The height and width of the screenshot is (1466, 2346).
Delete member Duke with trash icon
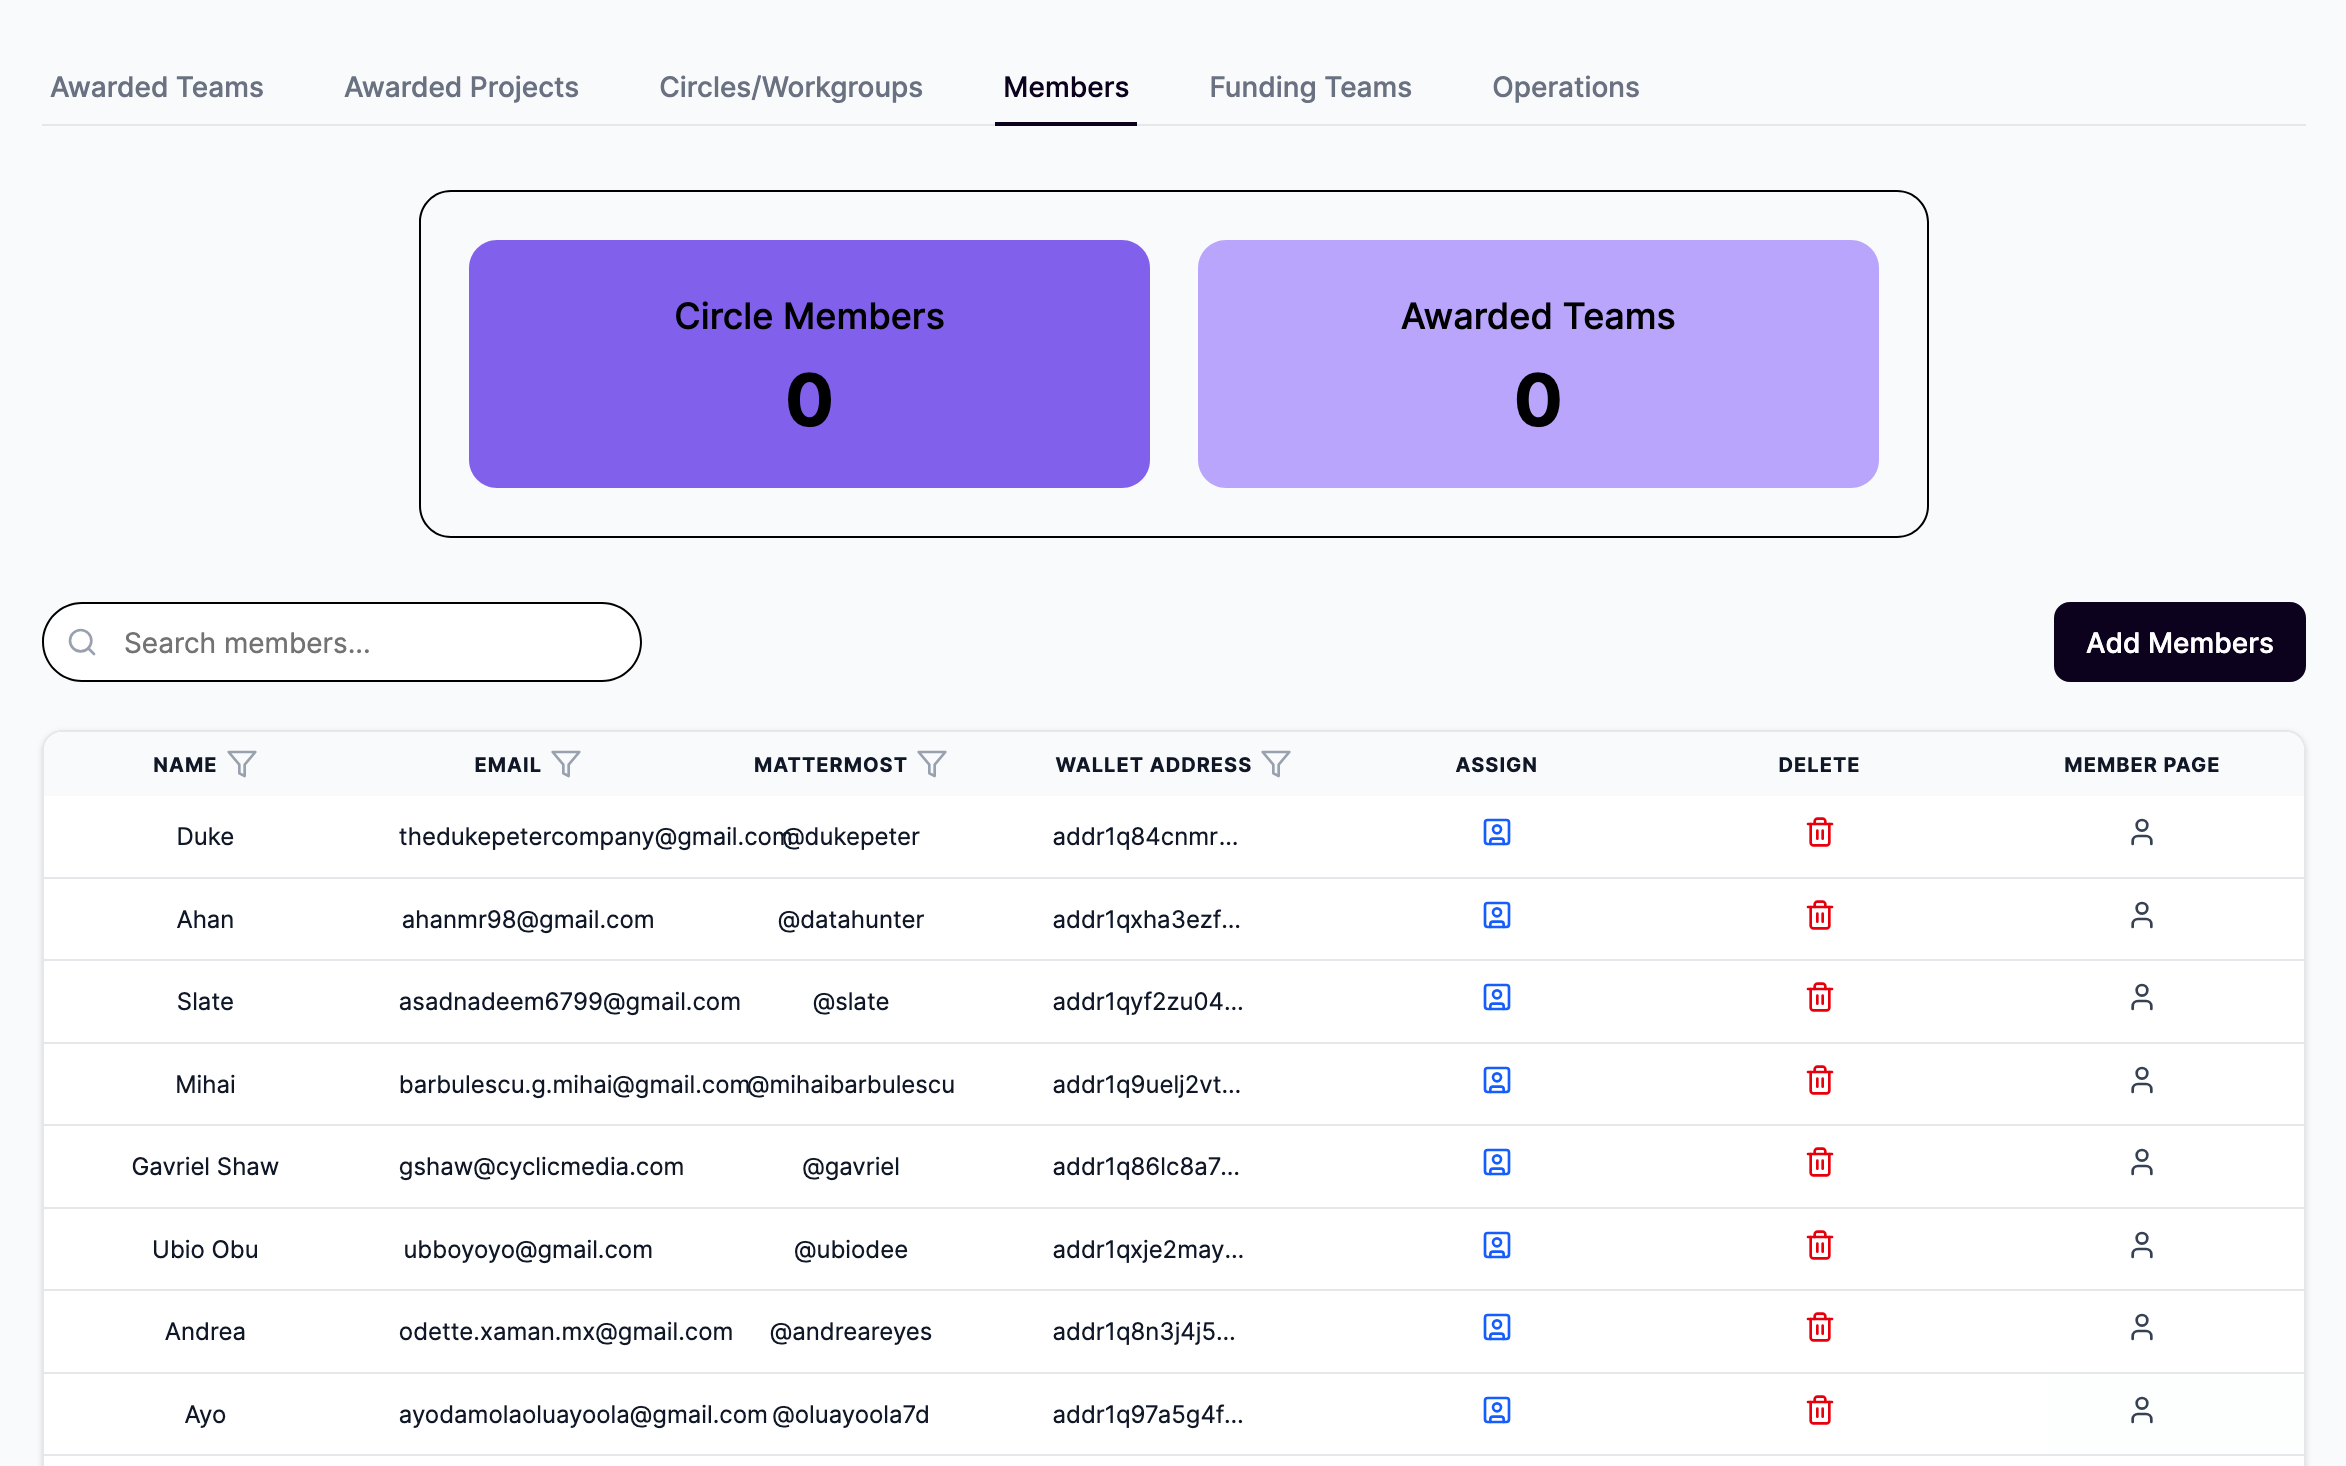(x=1819, y=832)
